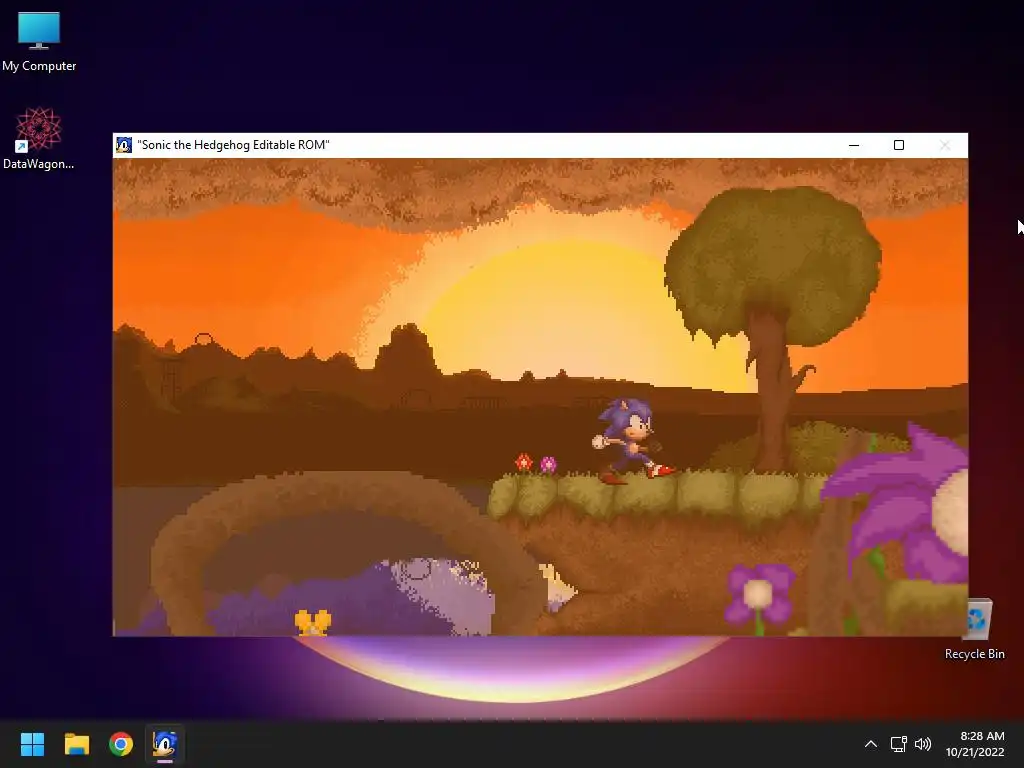1024x768 pixels.
Task: Open the Windows Start menu
Action: [32, 744]
